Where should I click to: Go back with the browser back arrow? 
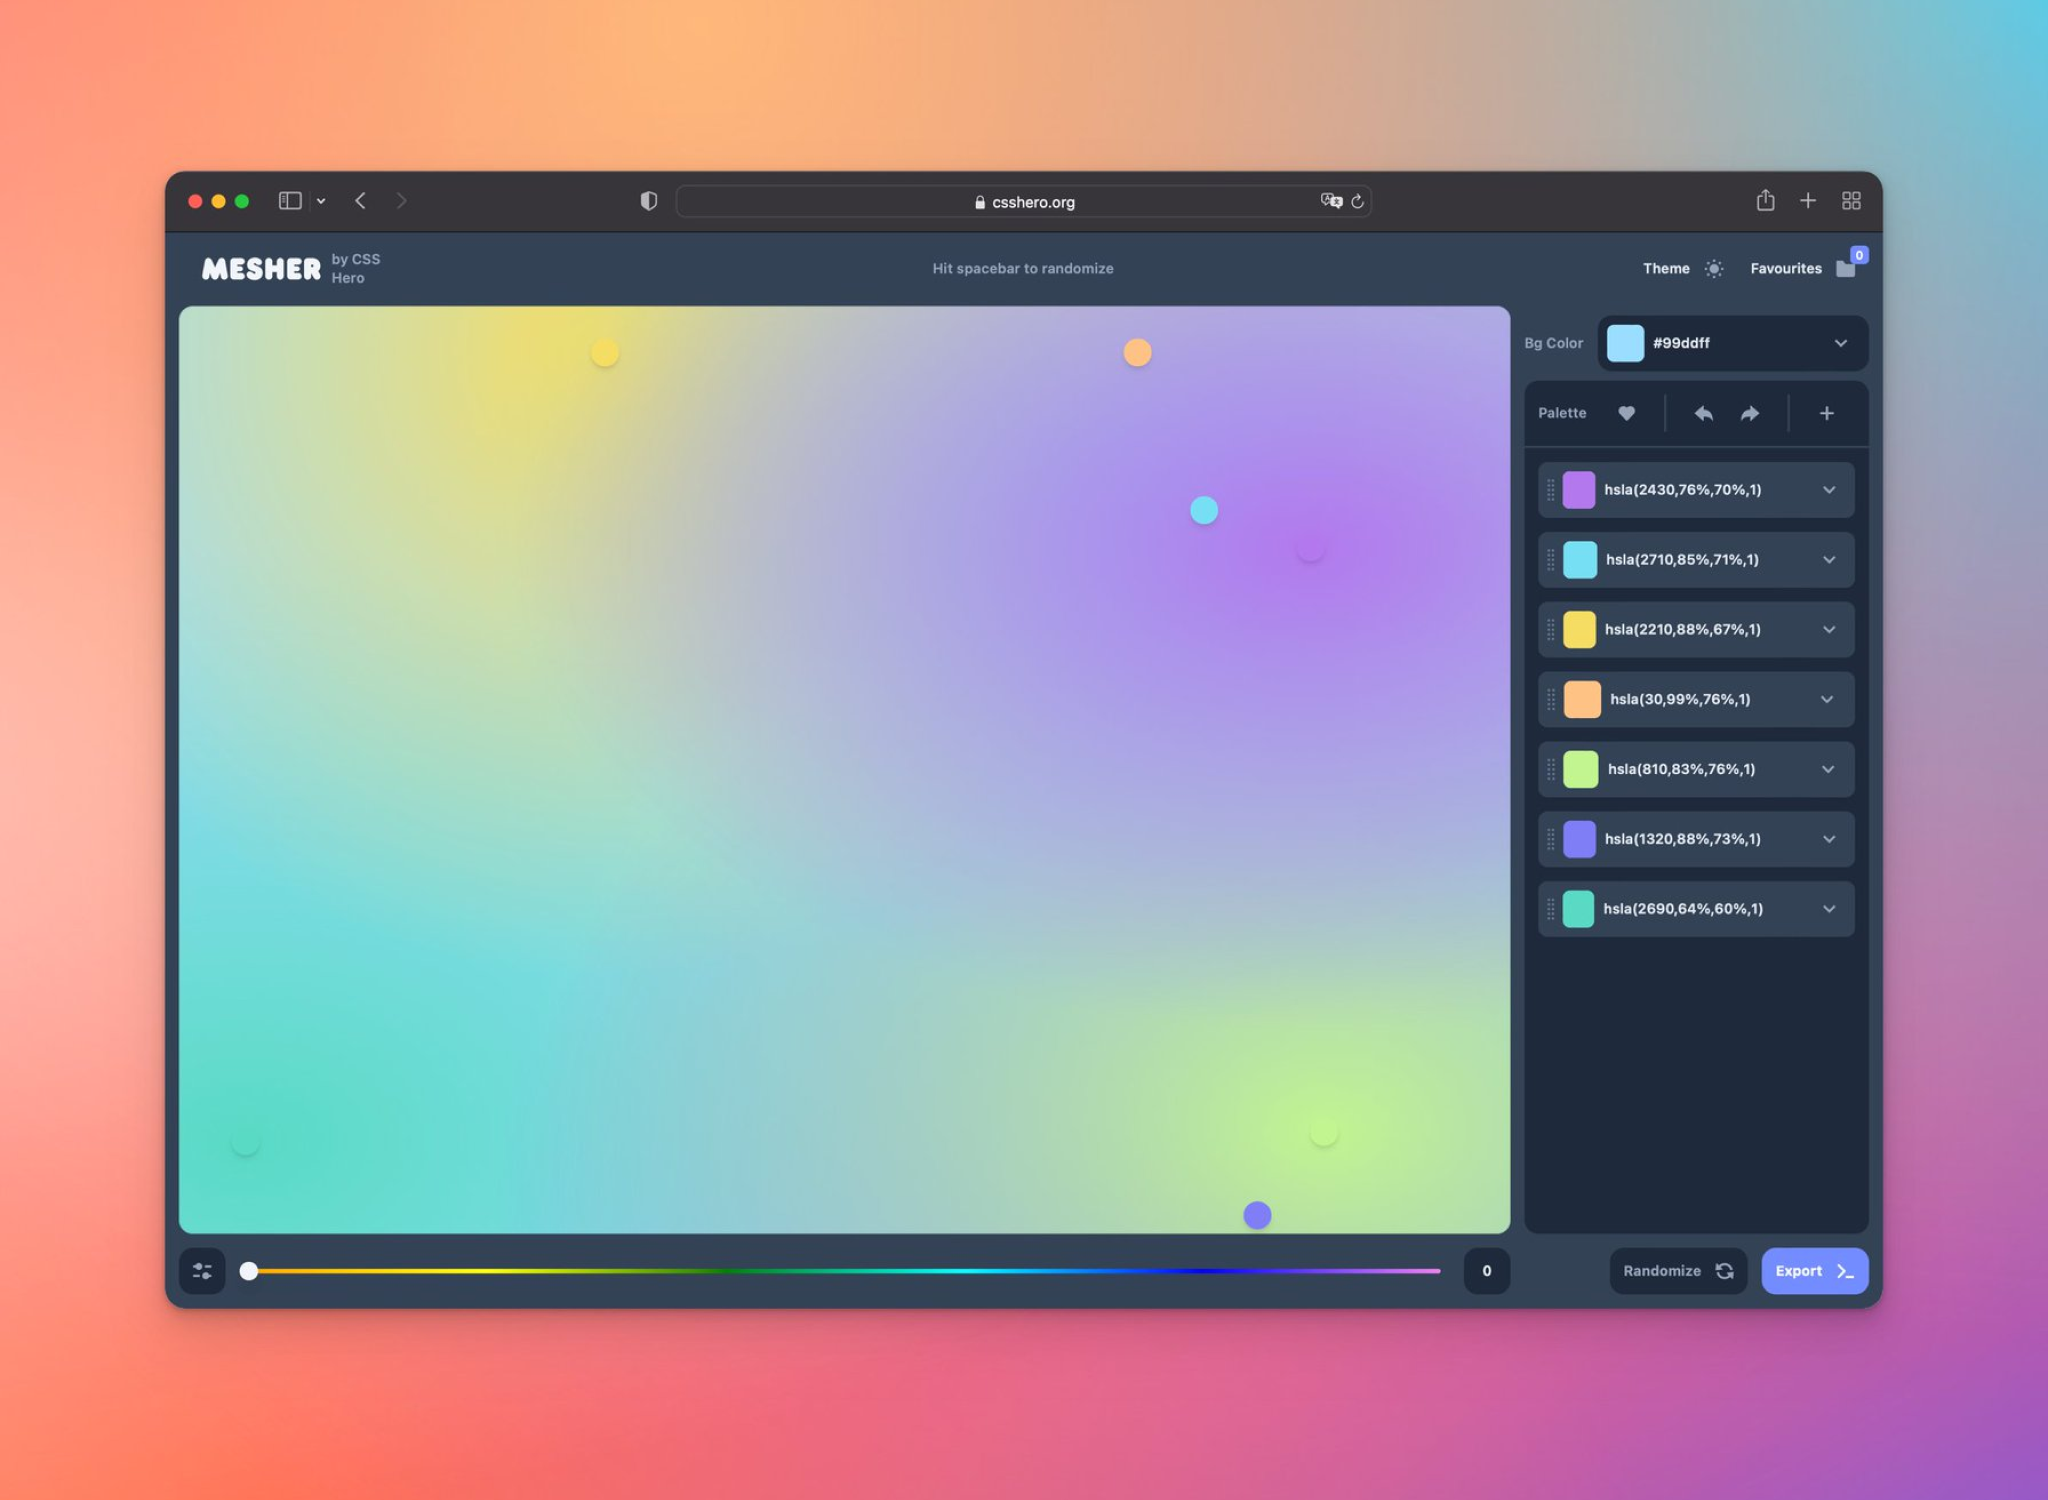click(x=361, y=201)
